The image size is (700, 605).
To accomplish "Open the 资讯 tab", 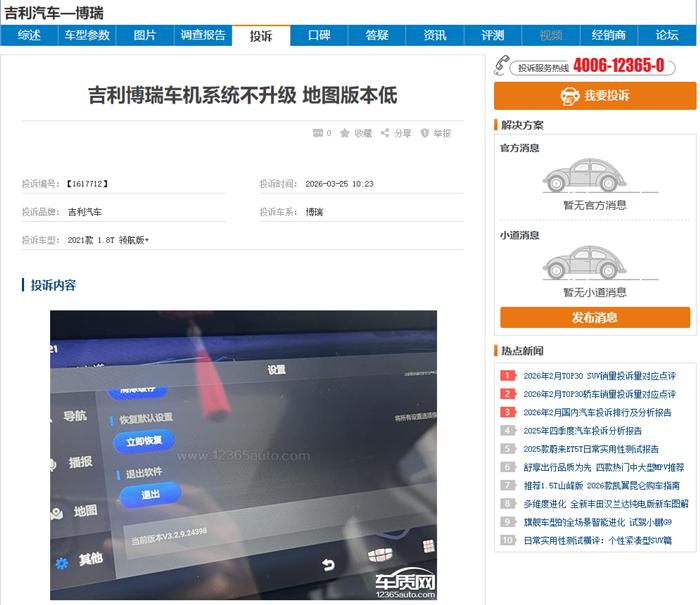I will (x=435, y=35).
